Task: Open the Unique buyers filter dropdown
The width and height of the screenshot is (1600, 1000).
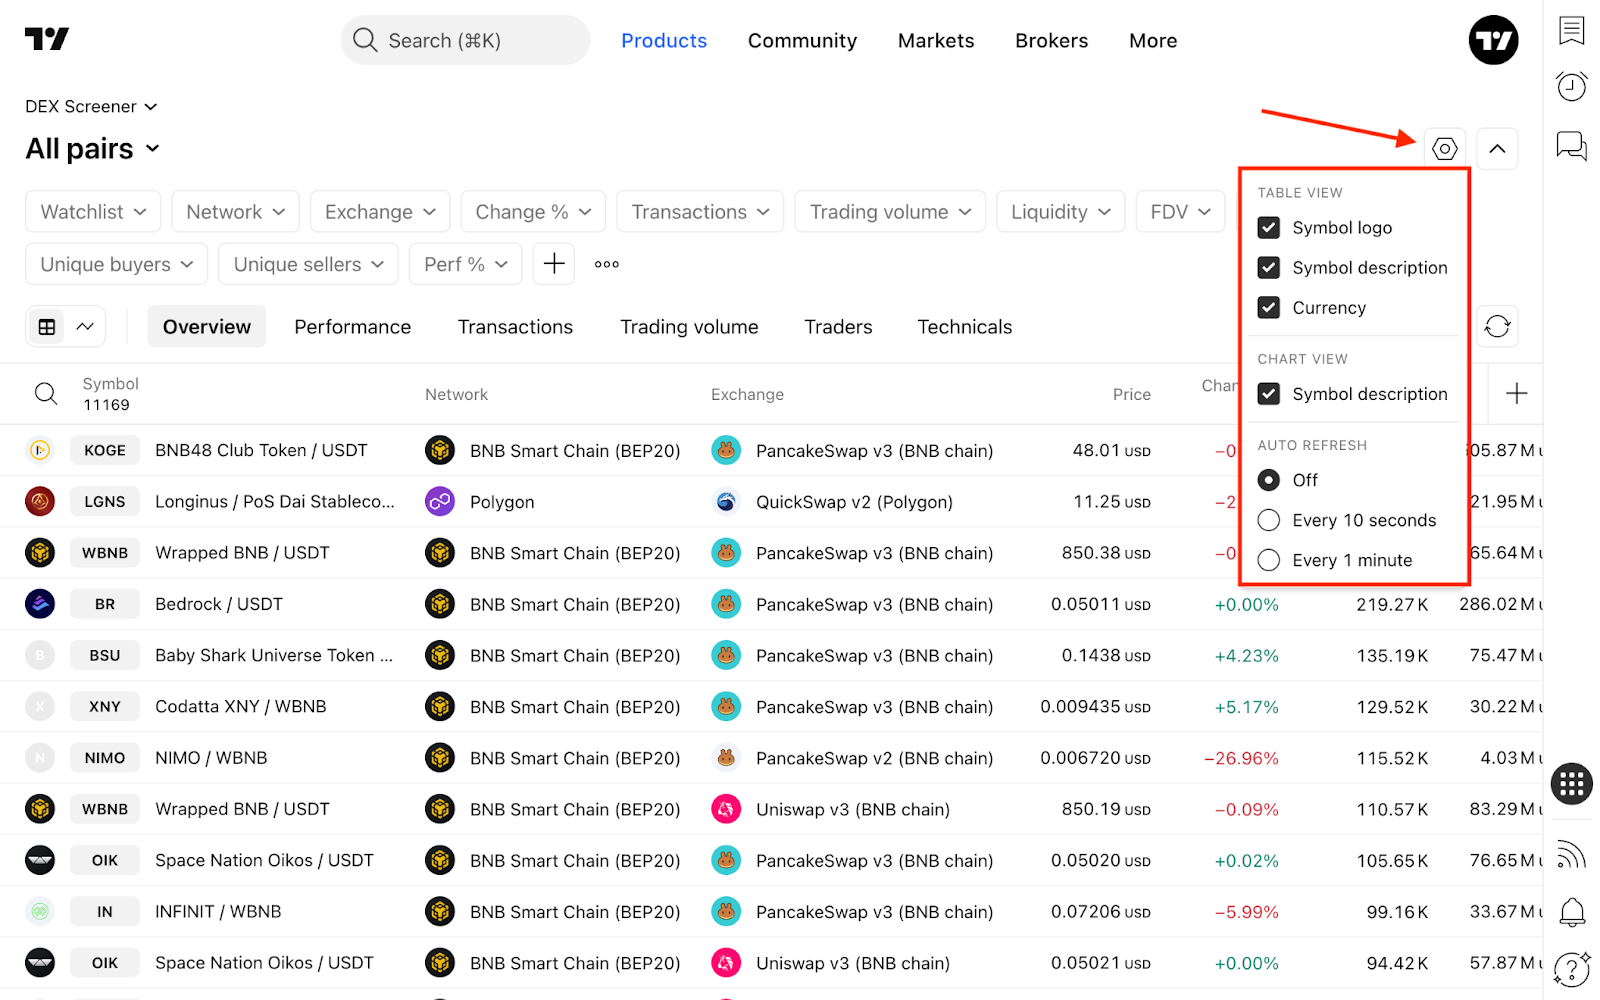Action: click(116, 264)
